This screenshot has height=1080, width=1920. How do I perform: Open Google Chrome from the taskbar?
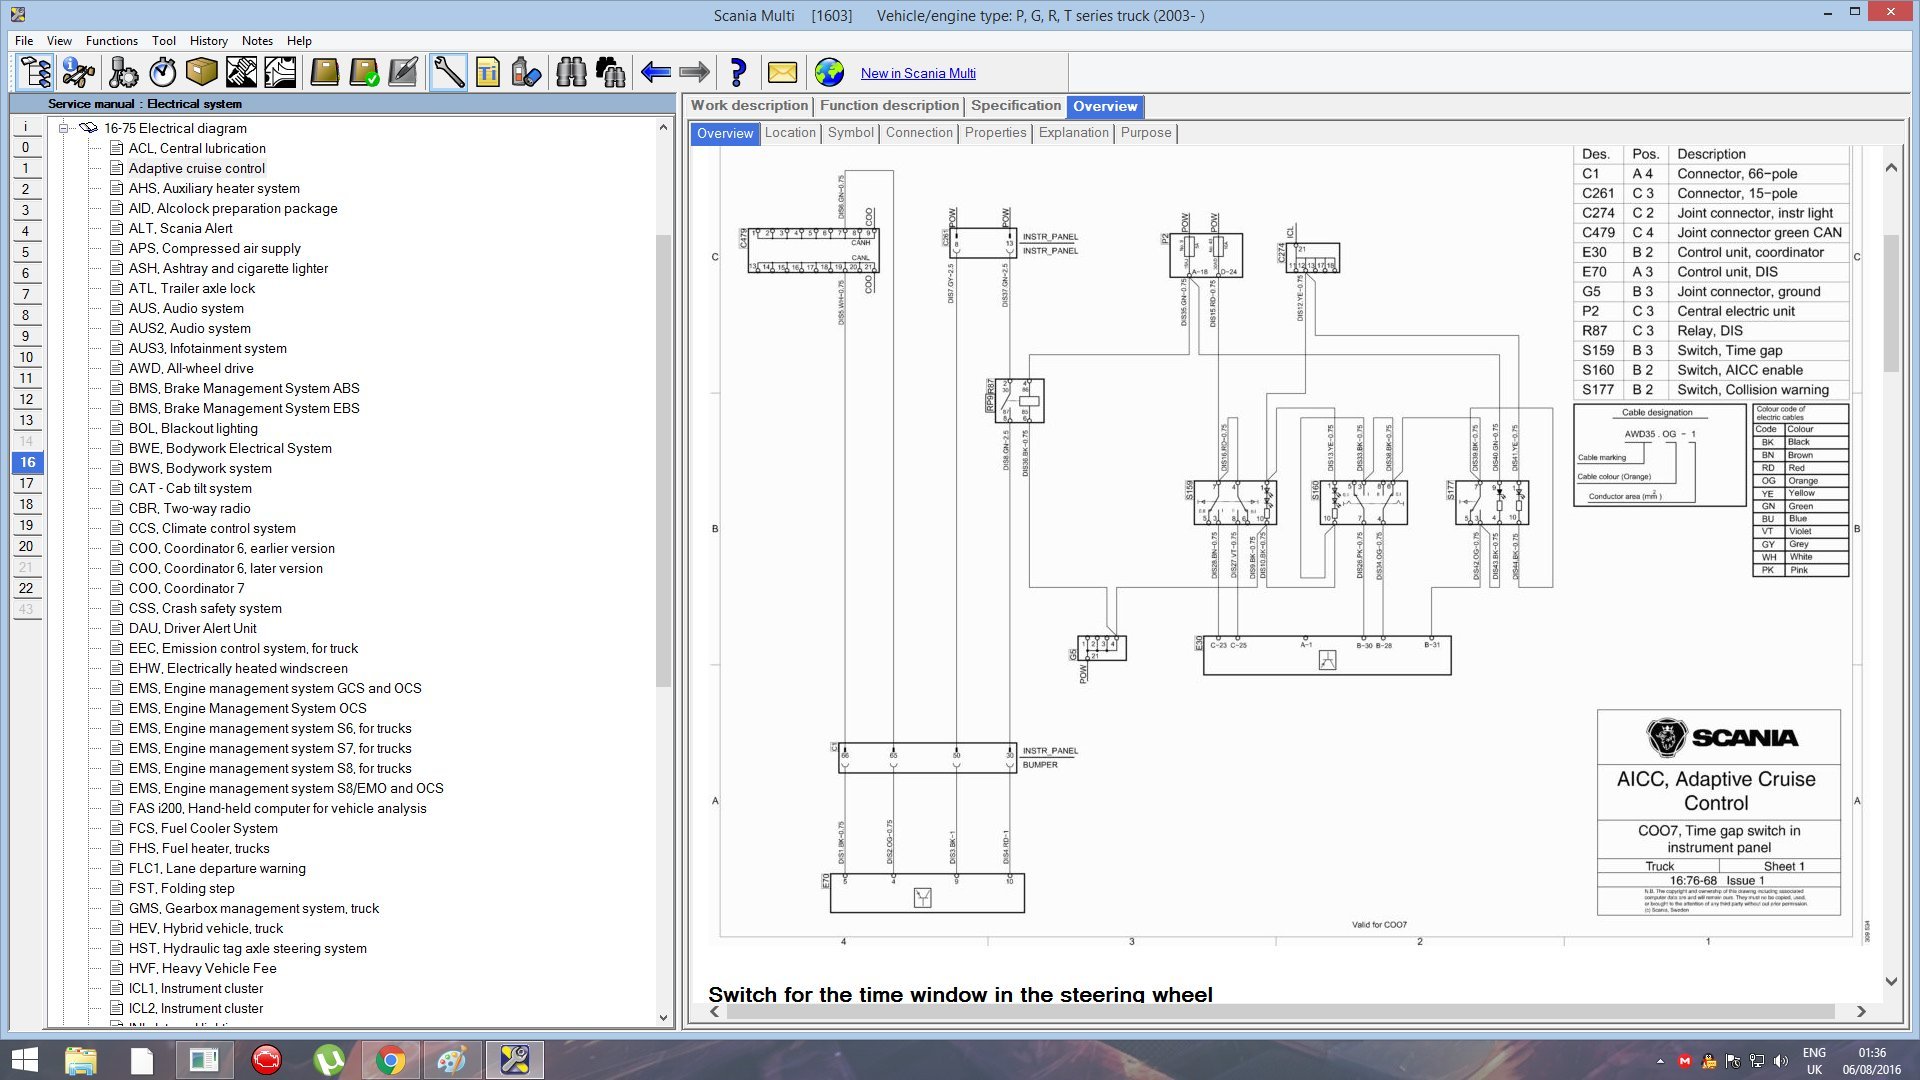click(x=391, y=1060)
